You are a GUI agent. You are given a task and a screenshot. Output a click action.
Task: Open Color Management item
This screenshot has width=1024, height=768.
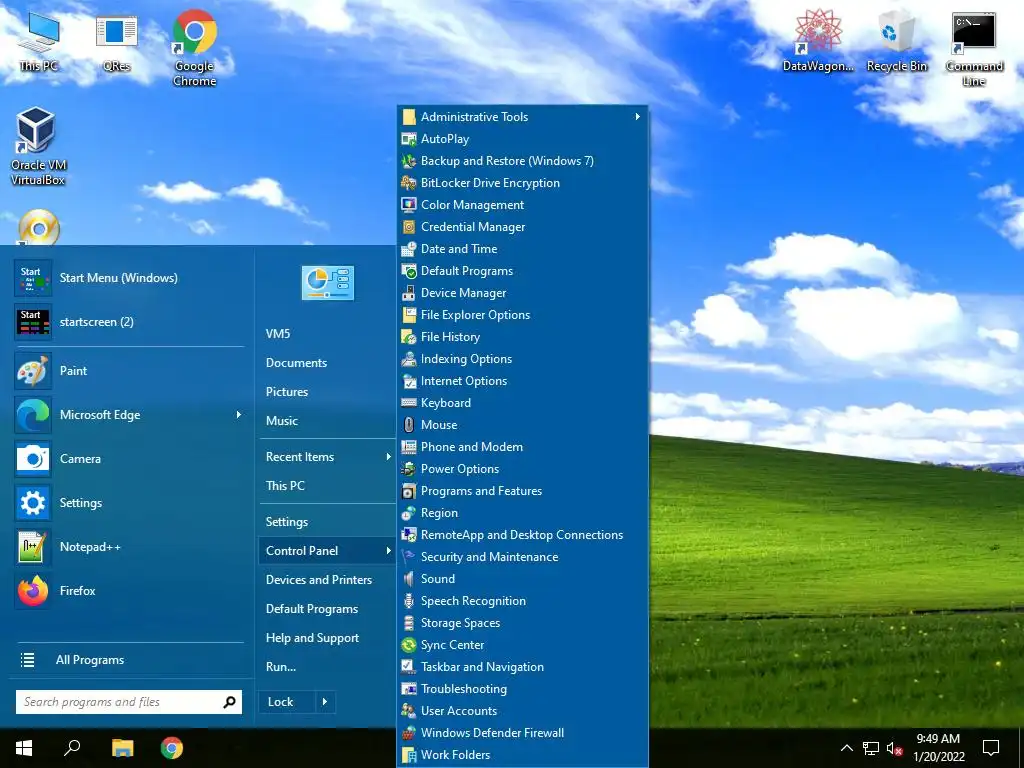tap(522, 204)
